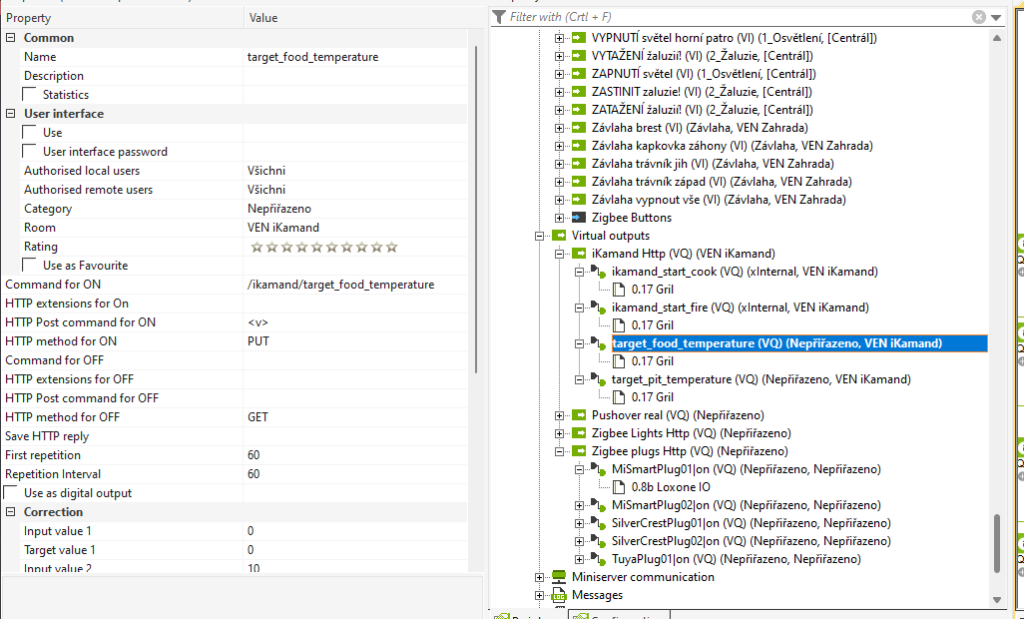This screenshot has height=619, width=1024.
Task: Click the ZASTINIT zaluzie green icon
Action: coord(579,92)
